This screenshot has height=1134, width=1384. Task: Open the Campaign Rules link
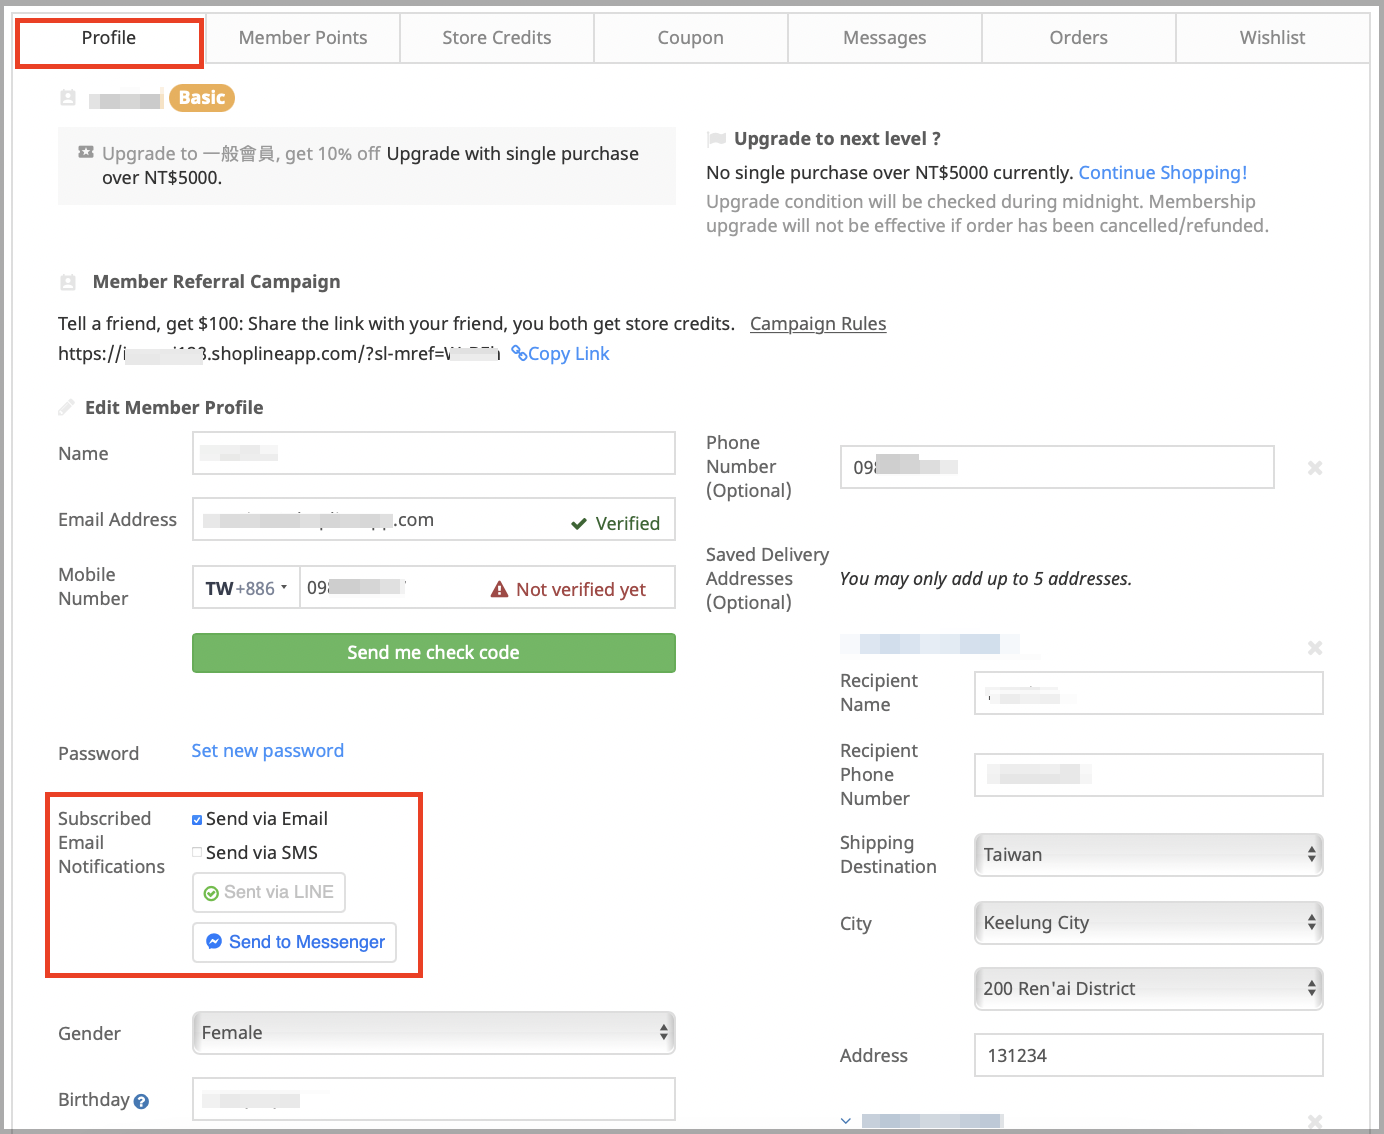818,324
